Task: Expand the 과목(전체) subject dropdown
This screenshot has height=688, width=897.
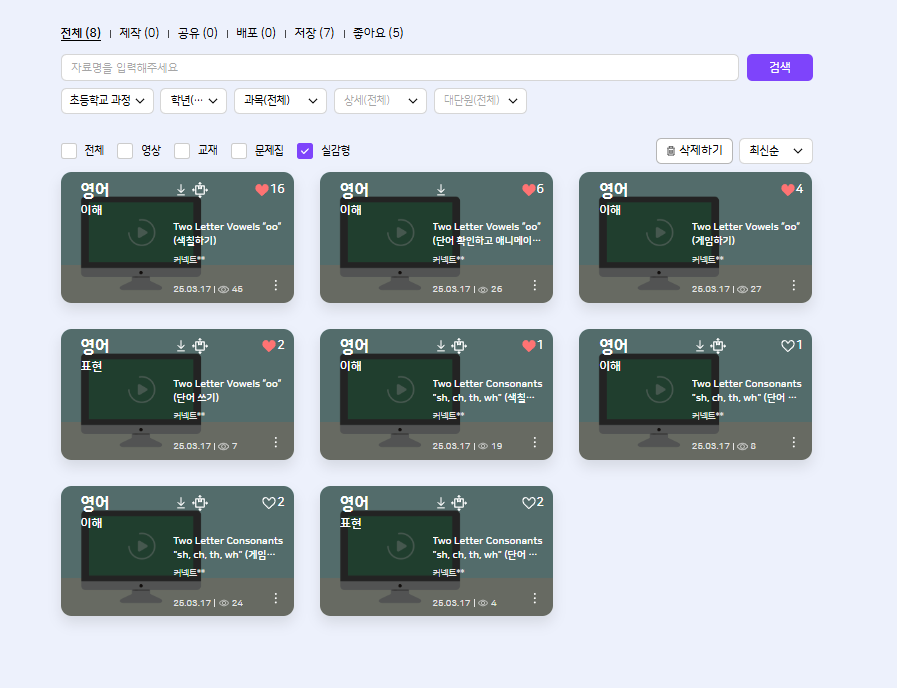Action: click(280, 101)
